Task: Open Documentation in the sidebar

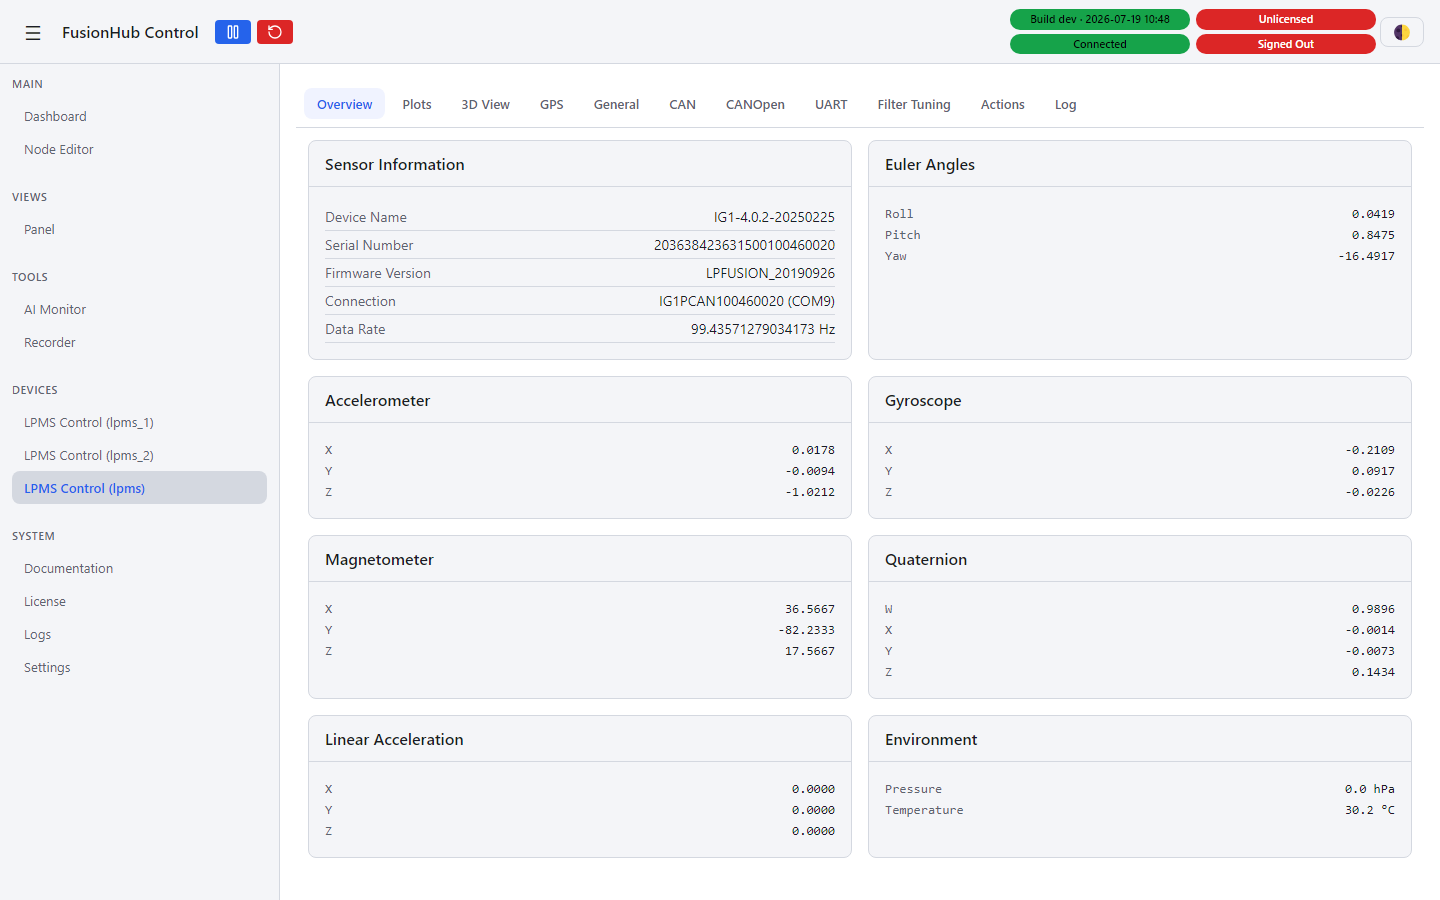Action: point(139,569)
